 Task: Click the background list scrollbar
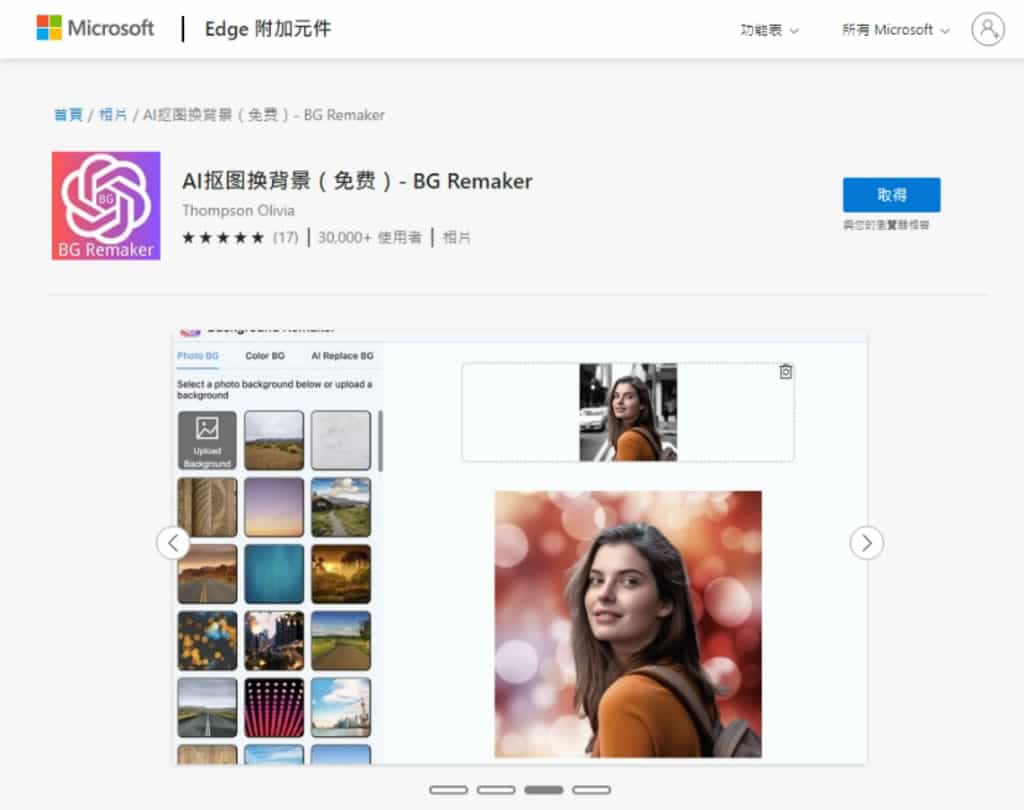380,440
